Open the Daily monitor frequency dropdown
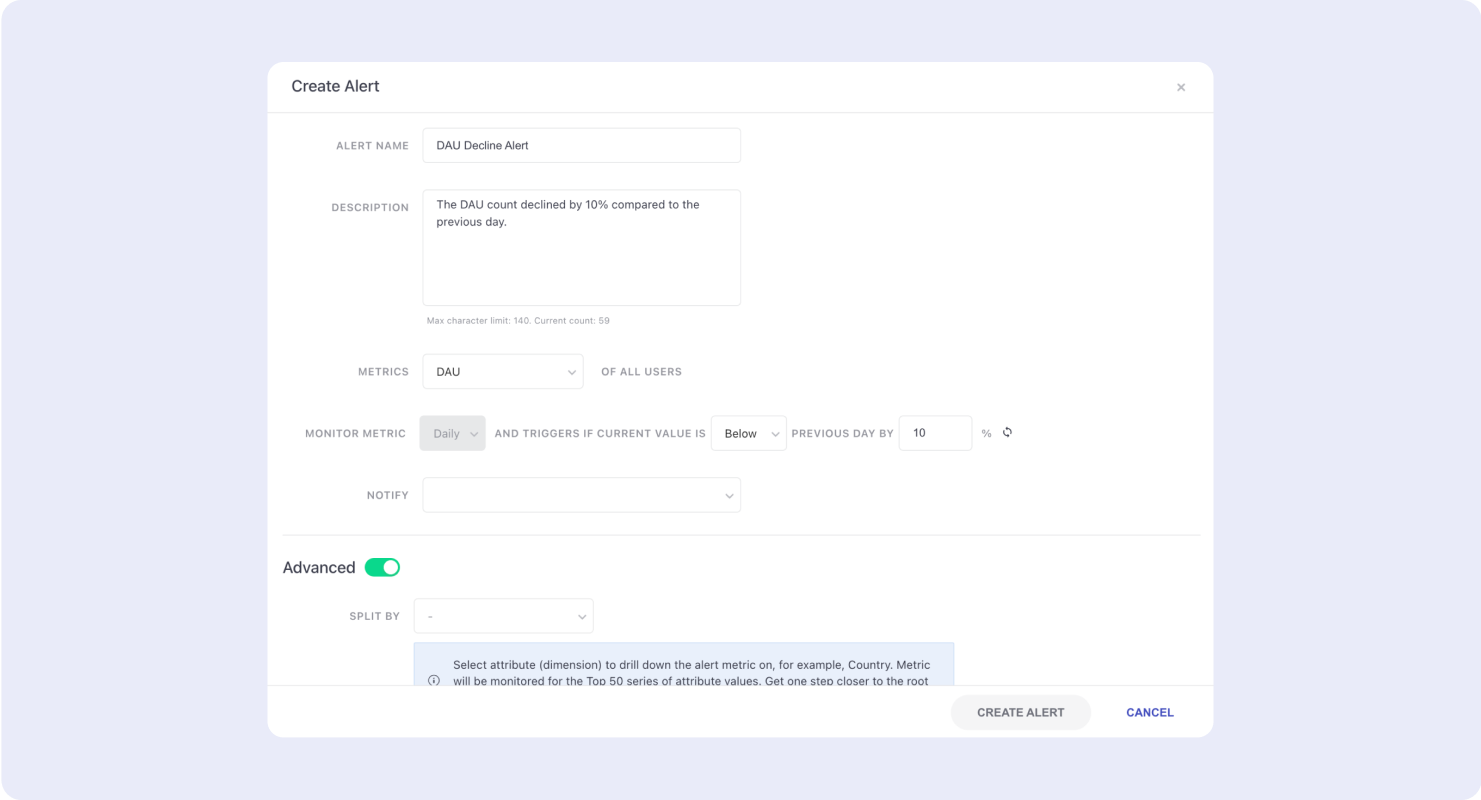Image resolution: width=1481 pixels, height=800 pixels. click(x=452, y=434)
